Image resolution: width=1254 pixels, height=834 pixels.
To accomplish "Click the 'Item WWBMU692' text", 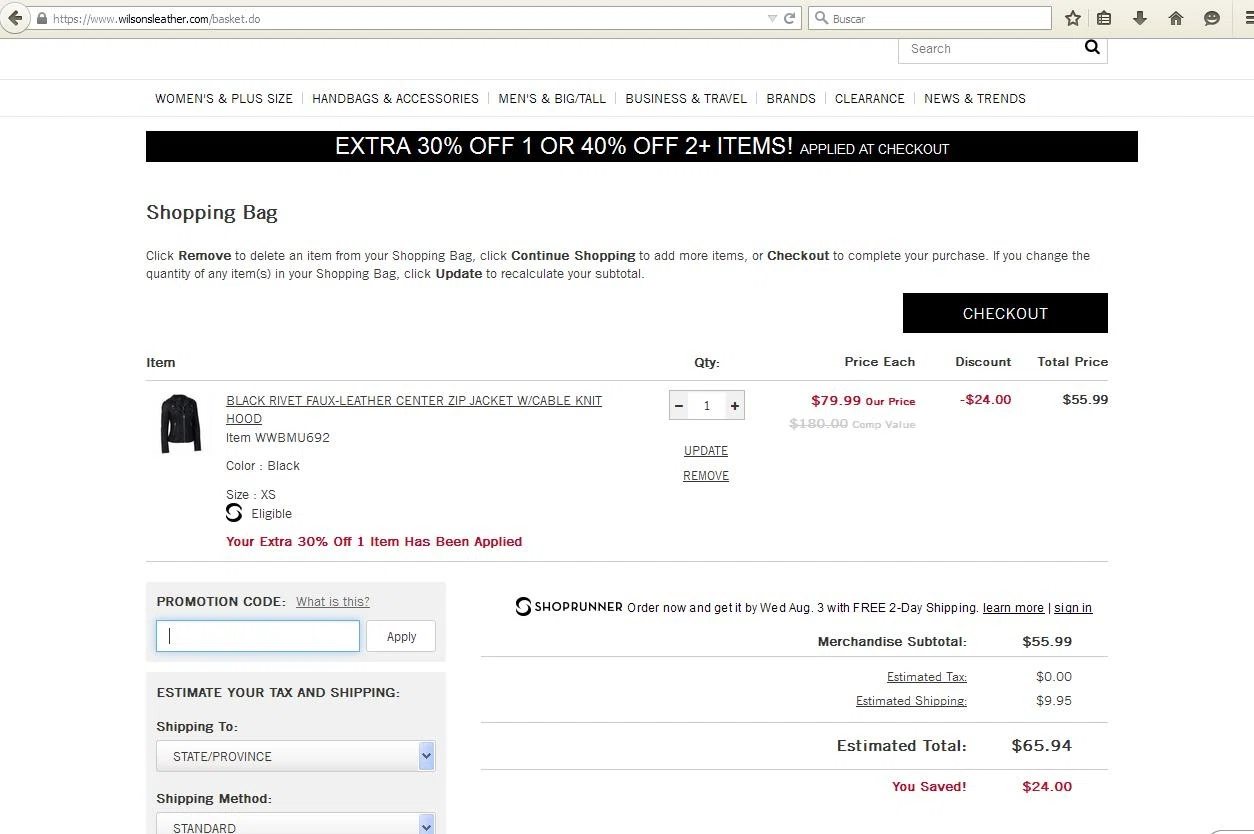I will pyautogui.click(x=278, y=437).
